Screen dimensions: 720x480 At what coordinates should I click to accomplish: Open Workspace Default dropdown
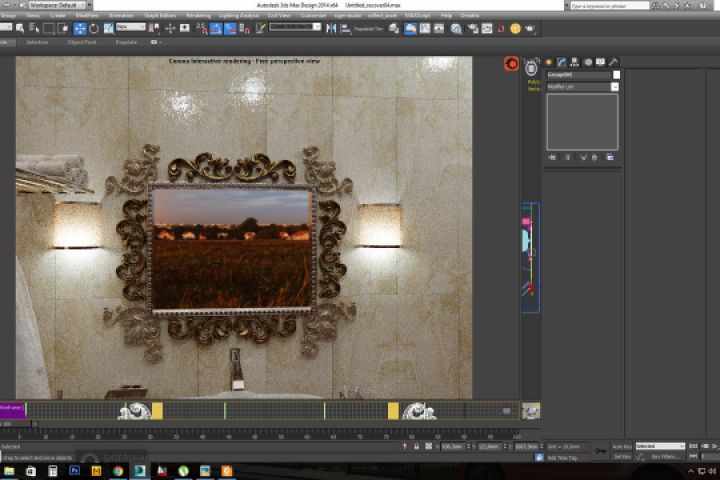pyautogui.click(x=58, y=5)
